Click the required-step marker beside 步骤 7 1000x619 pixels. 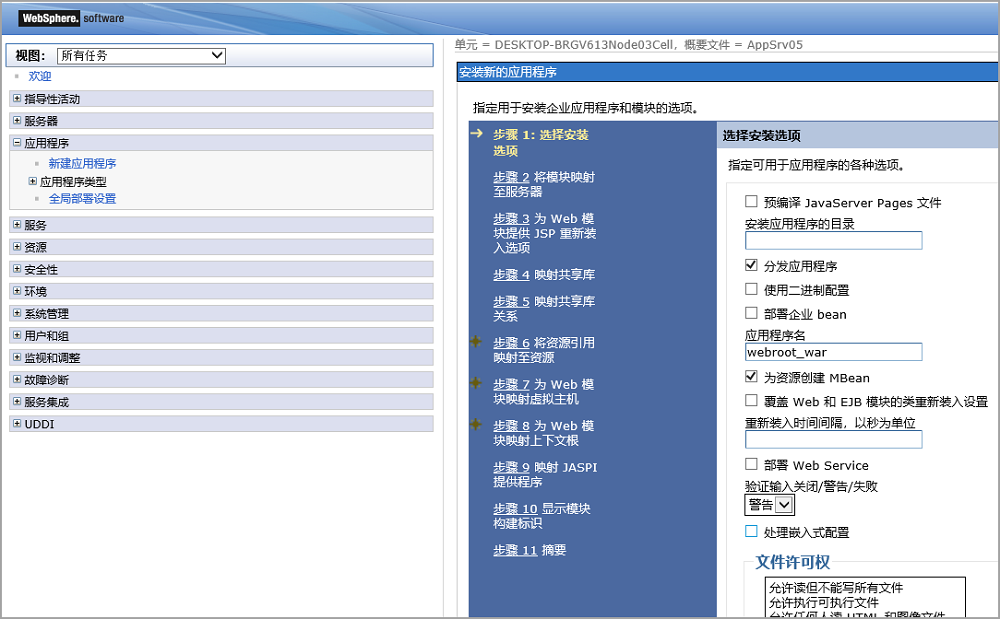[476, 382]
